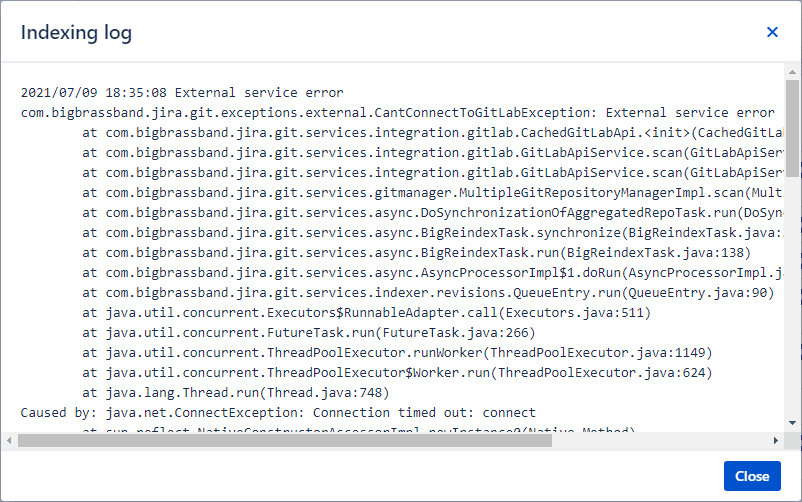Click the vertical scrollbar thumb
This screenshot has height=502, width=802.
792,128
